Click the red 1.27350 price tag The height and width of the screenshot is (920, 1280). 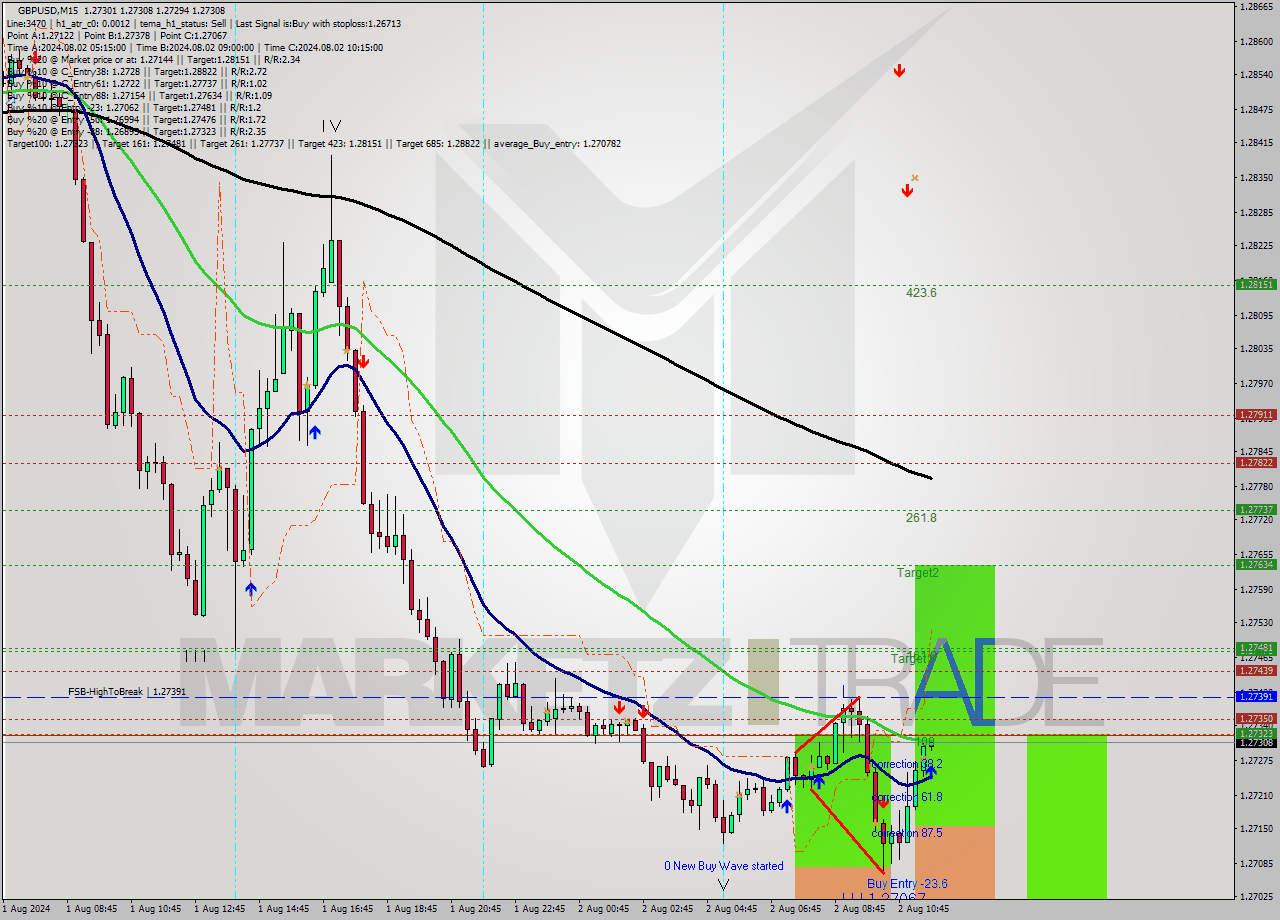[x=1256, y=718]
